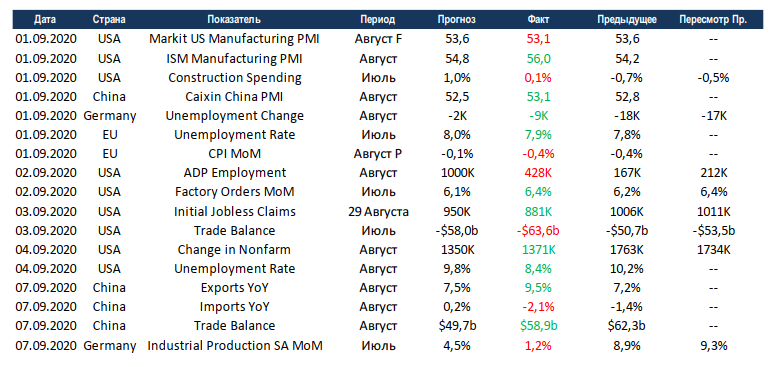Click the Период column header
Viewport: 775px width, 367px height.
click(378, 20)
